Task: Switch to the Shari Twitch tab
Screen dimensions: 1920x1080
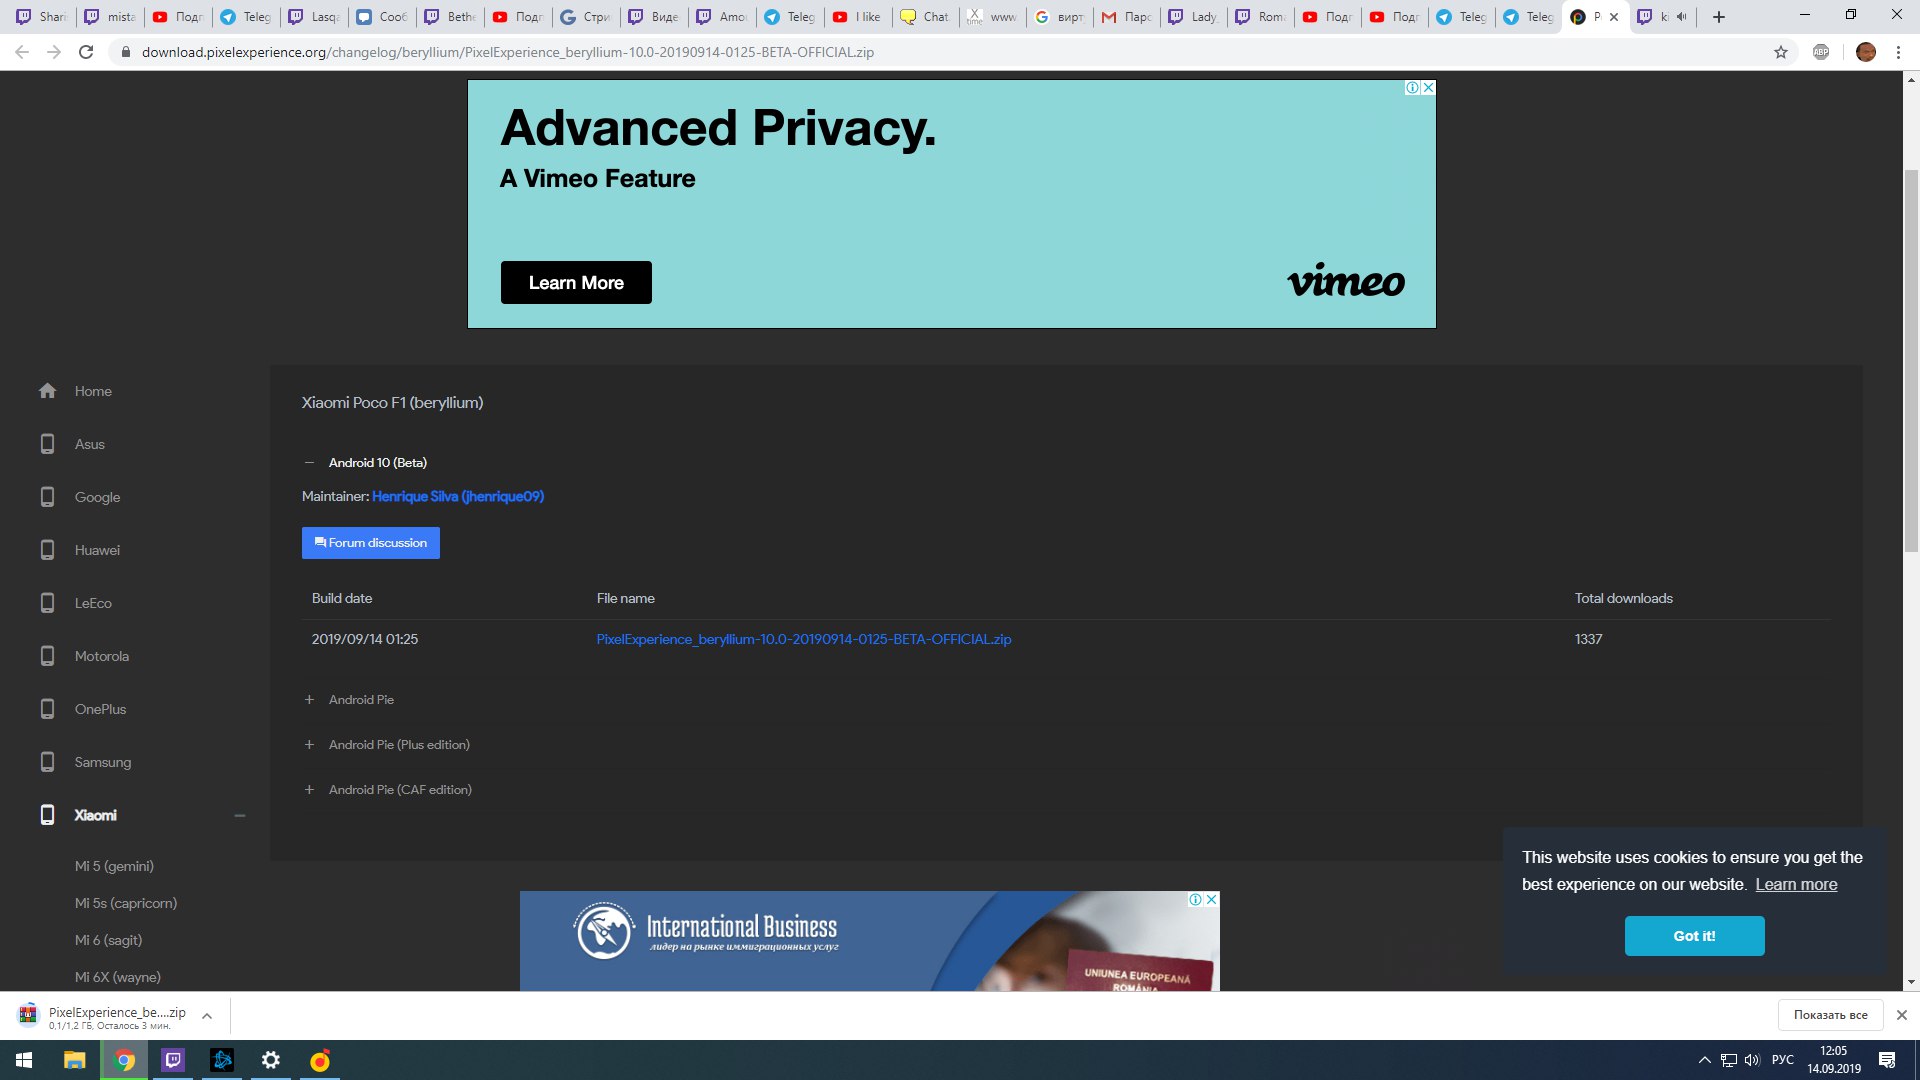Action: click(42, 17)
